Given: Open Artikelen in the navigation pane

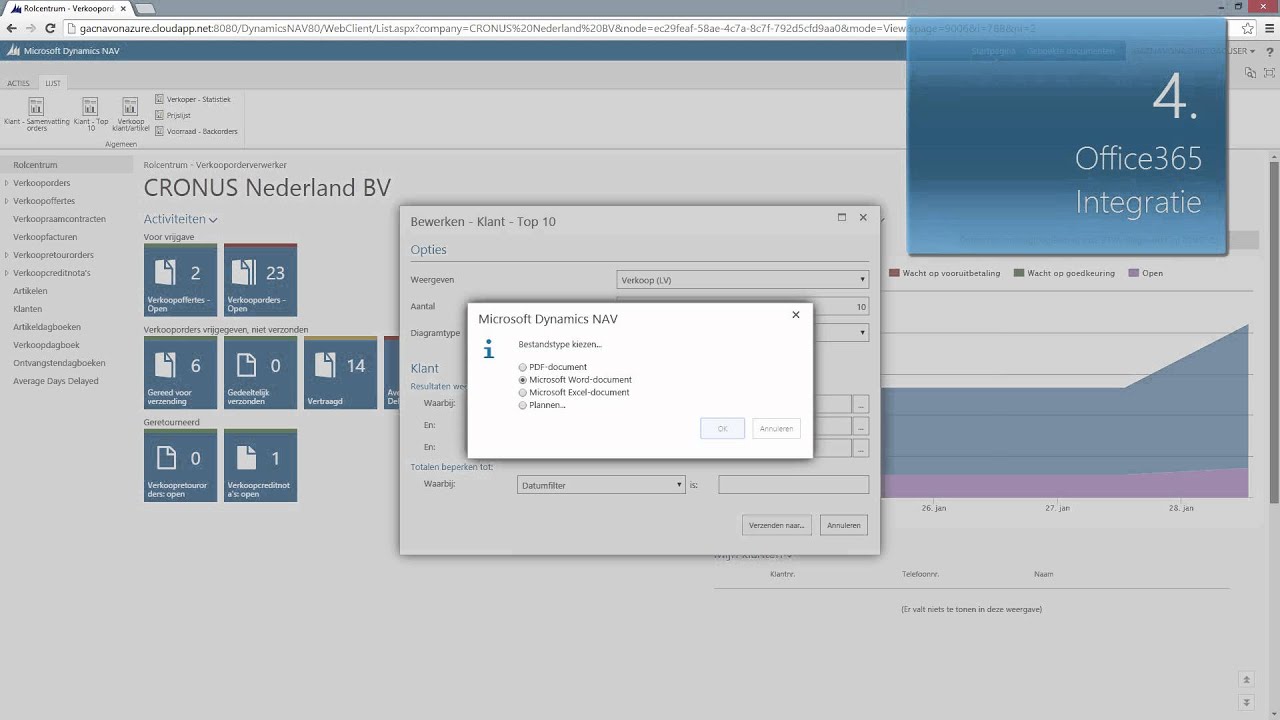Looking at the screenshot, I should [30, 291].
